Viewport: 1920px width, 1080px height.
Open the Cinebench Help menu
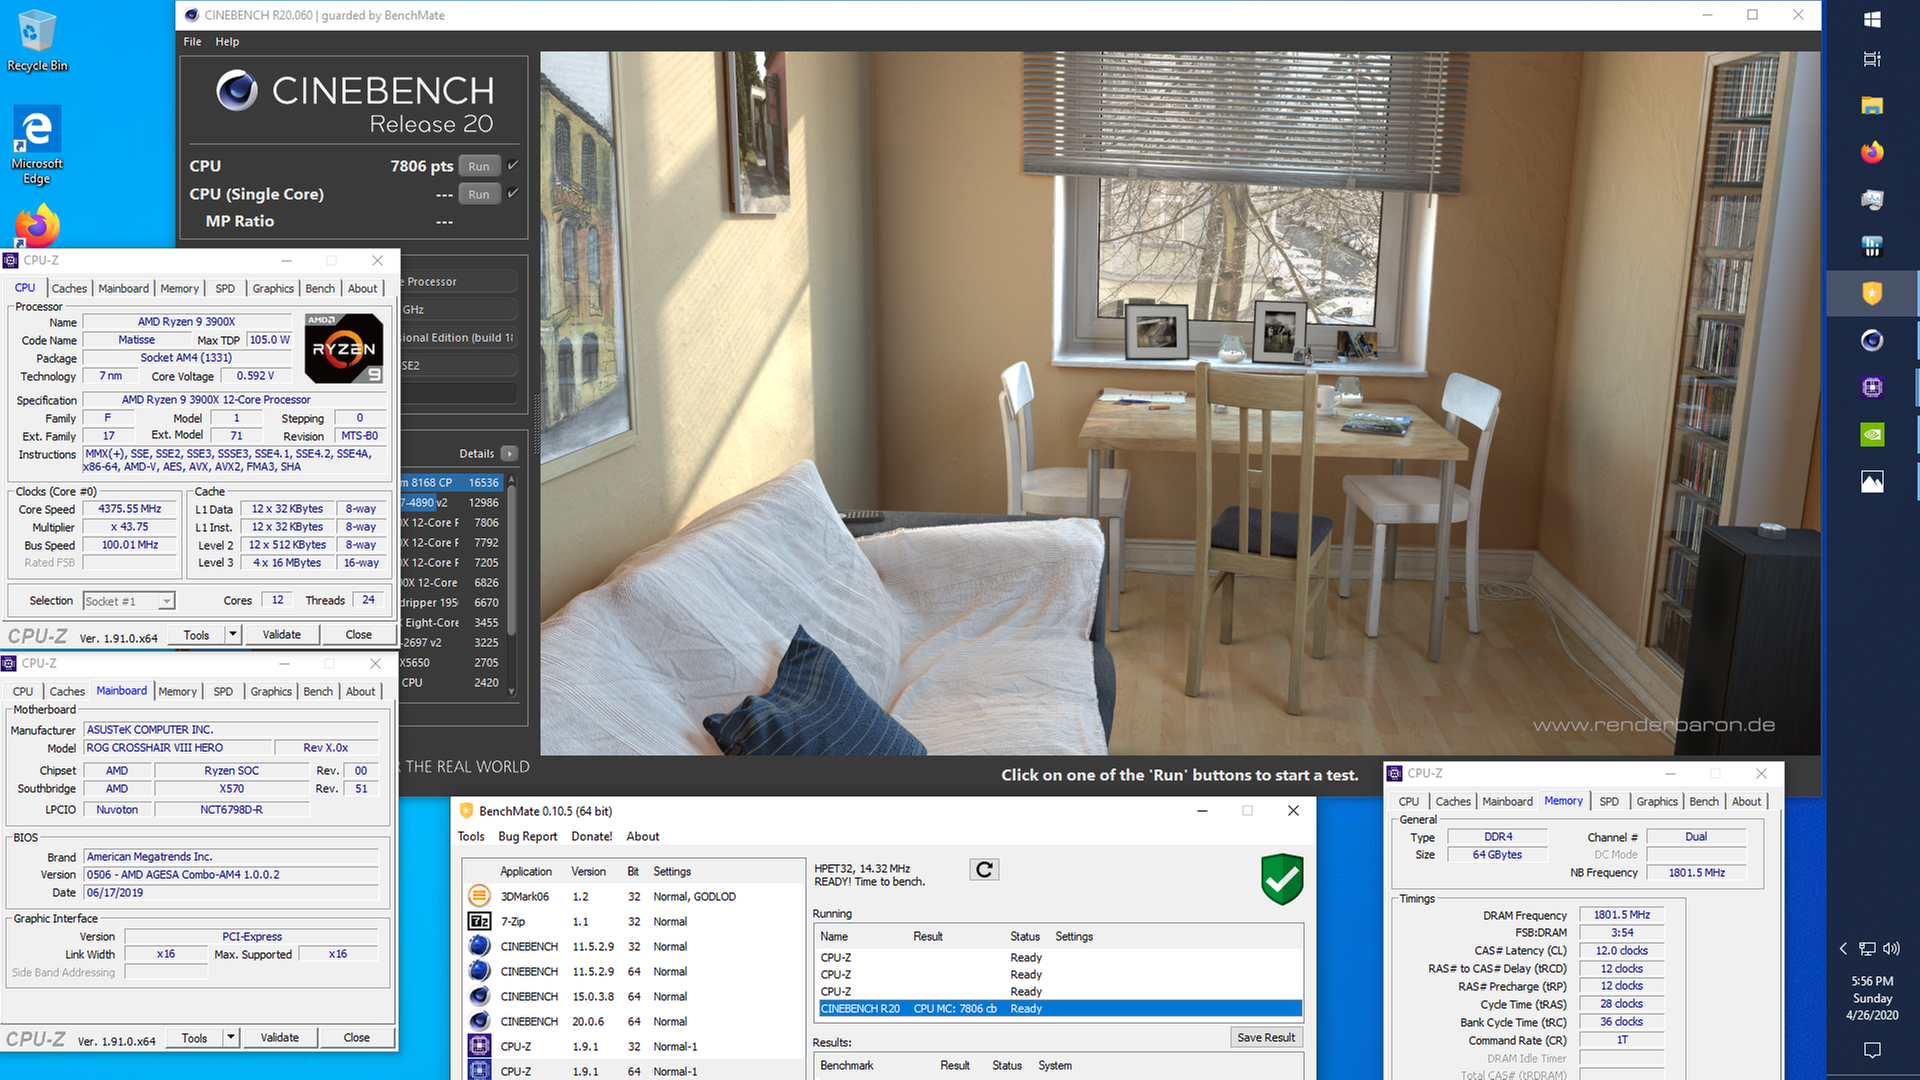click(227, 41)
